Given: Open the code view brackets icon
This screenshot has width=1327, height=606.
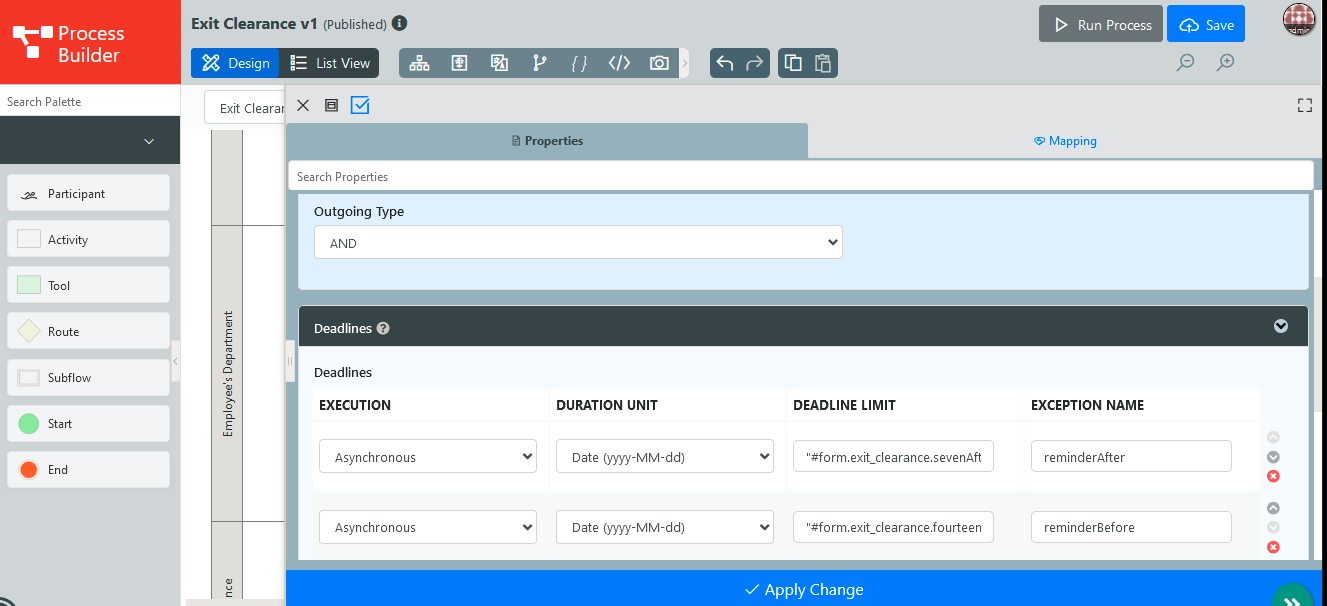Looking at the screenshot, I should pos(619,63).
